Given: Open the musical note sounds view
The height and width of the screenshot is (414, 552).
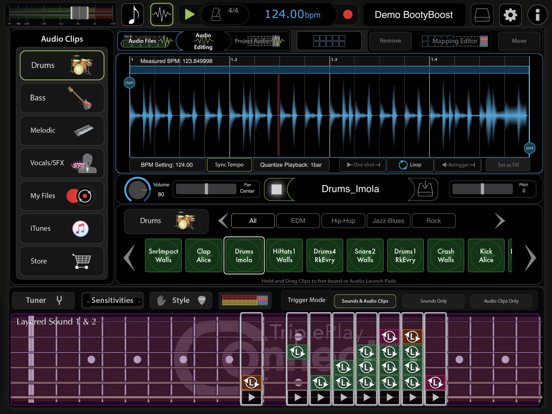Looking at the screenshot, I should [132, 14].
